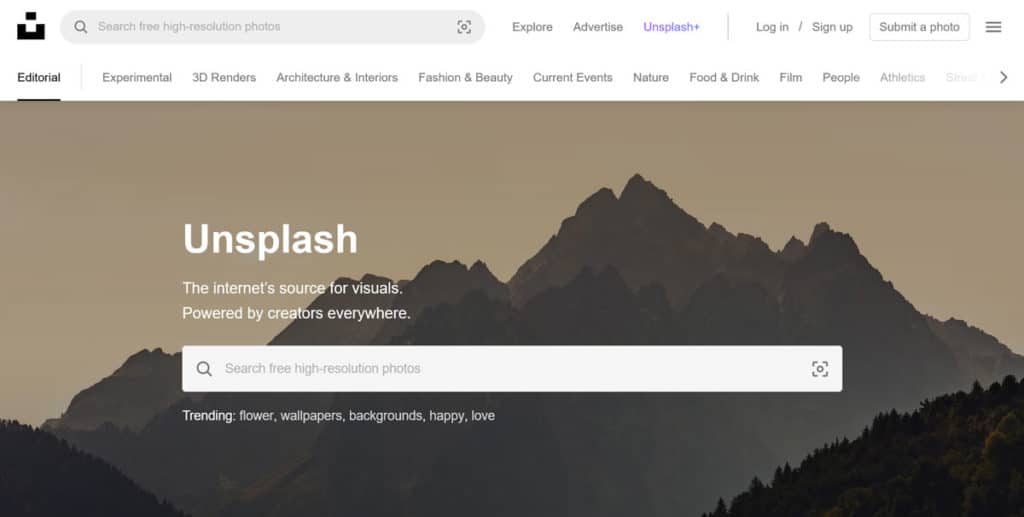Screen dimensions: 1024x517
Task: Open the Unsplash+ link
Action: [671, 27]
